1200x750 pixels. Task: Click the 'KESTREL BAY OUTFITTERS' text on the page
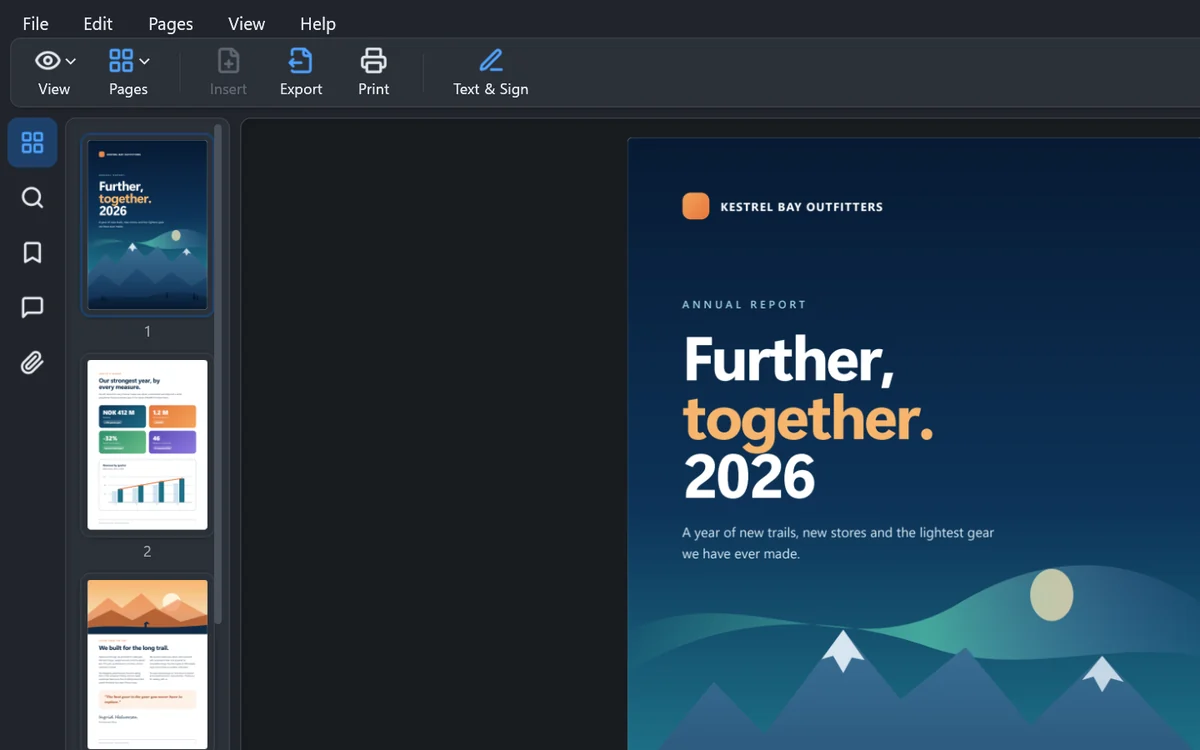click(802, 207)
